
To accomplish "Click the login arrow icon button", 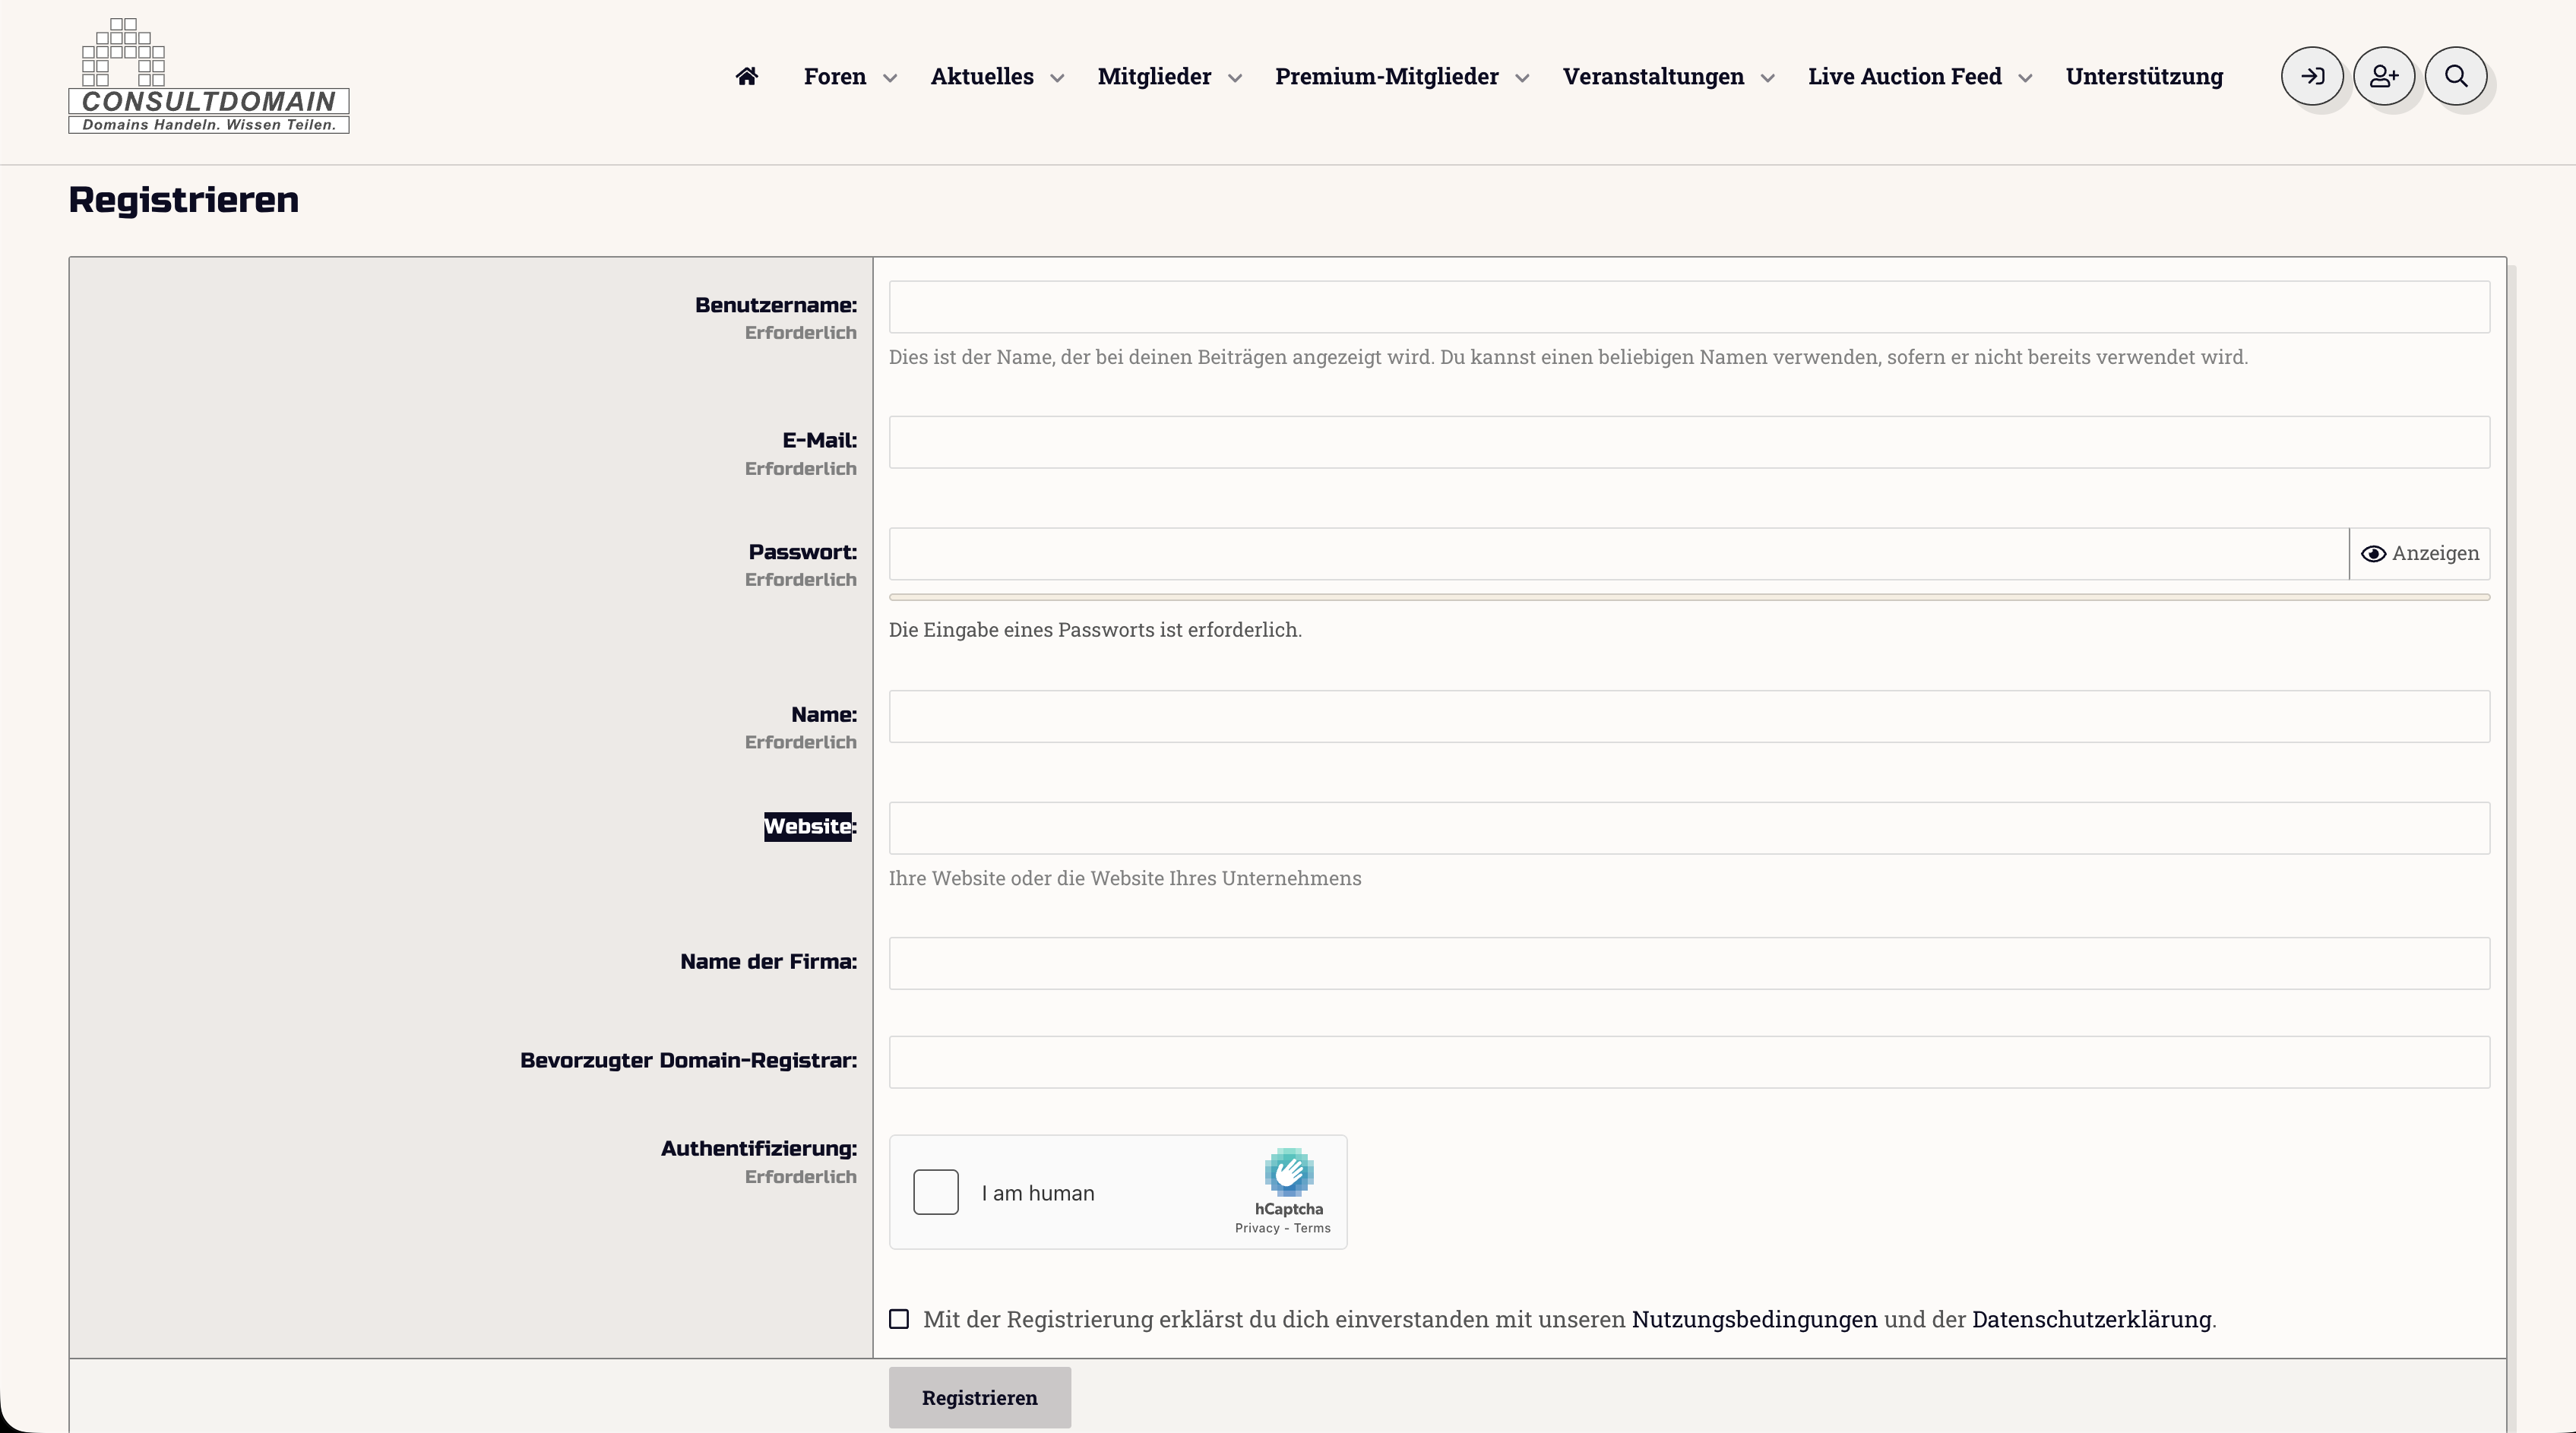I will point(2312,77).
